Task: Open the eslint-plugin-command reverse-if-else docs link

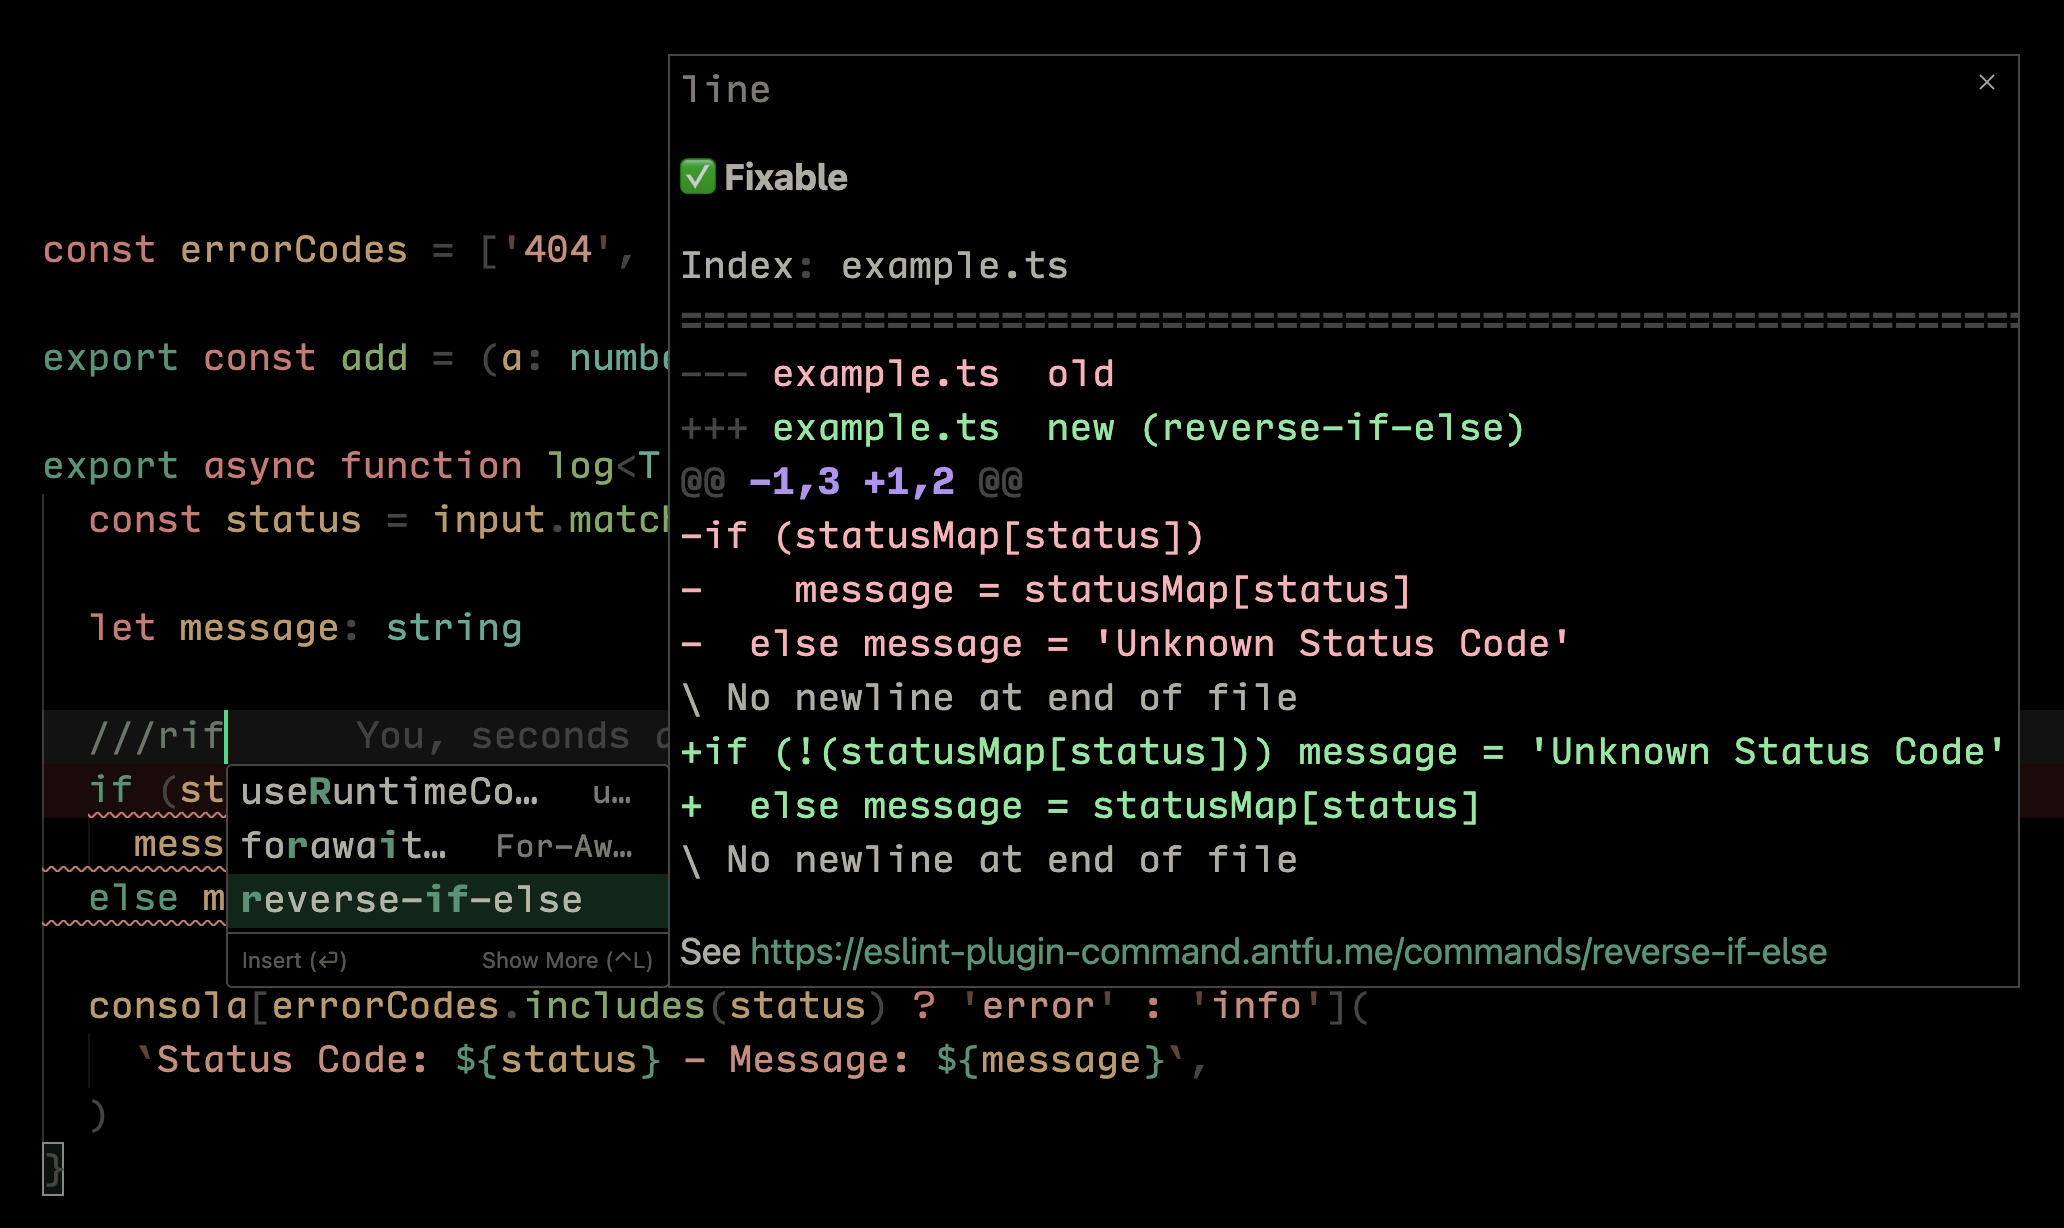Action: 1288,952
